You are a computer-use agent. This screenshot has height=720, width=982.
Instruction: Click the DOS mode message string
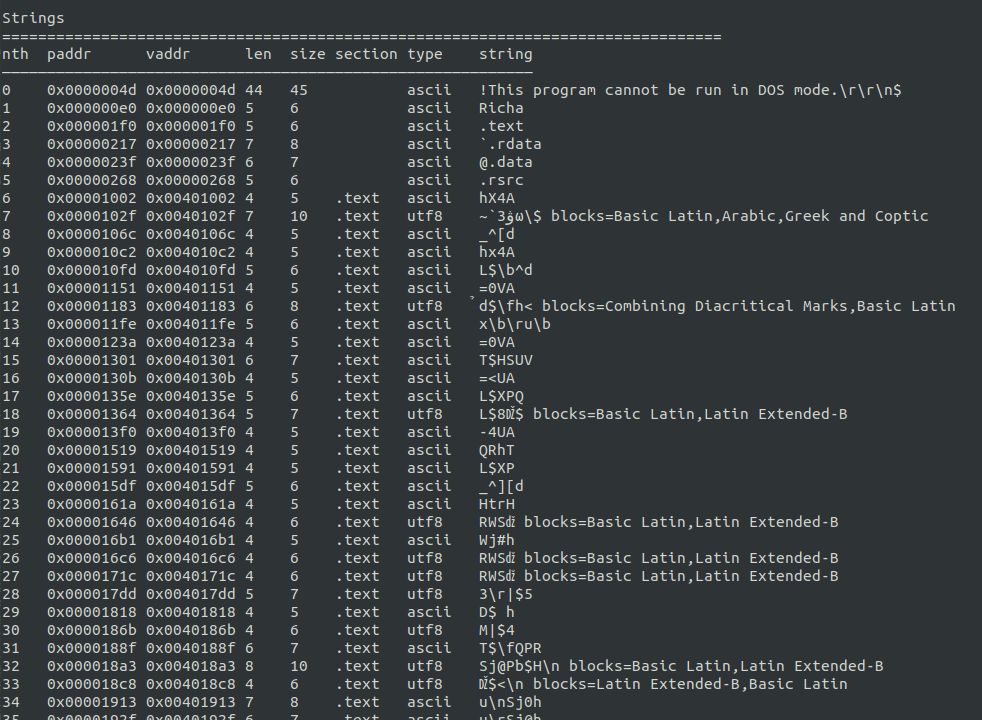[690, 90]
